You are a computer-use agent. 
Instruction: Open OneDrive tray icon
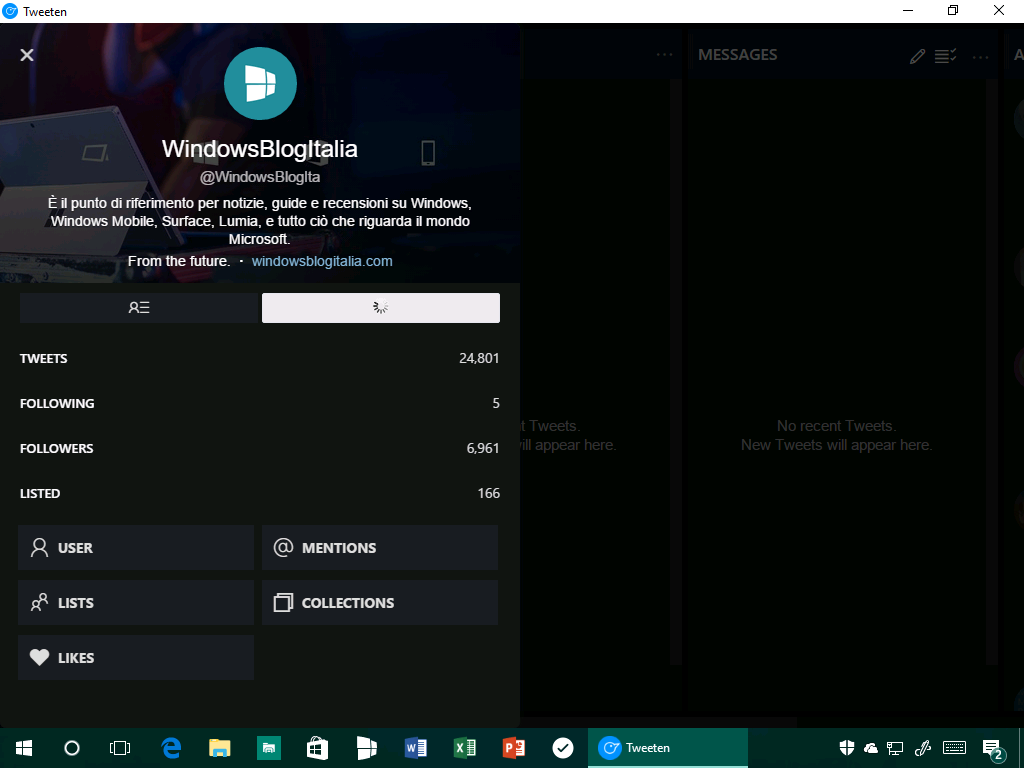871,748
